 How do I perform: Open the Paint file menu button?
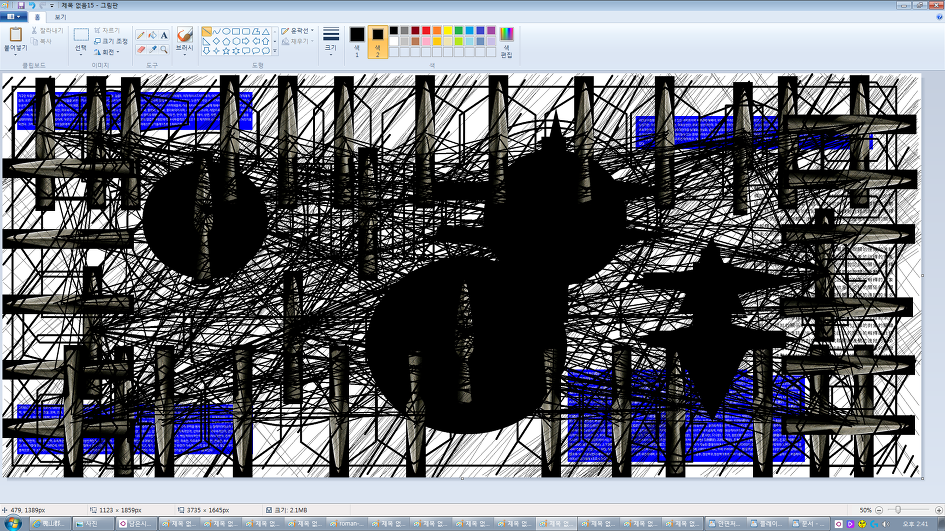click(14, 17)
